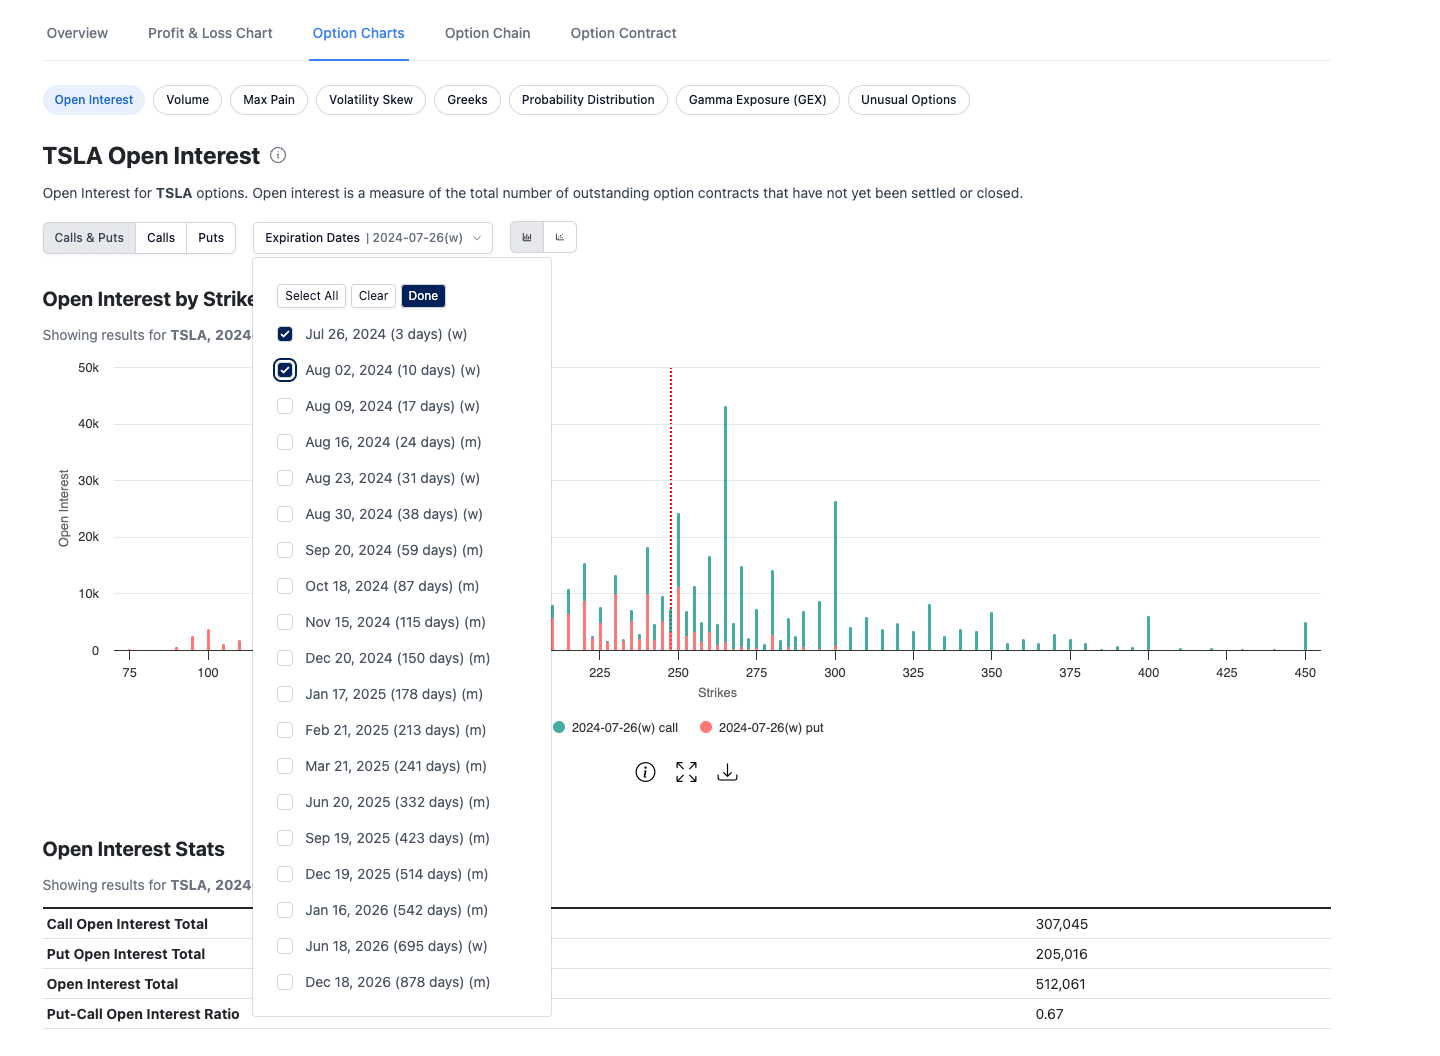
Task: View Probability Distribution chart
Action: 588,100
